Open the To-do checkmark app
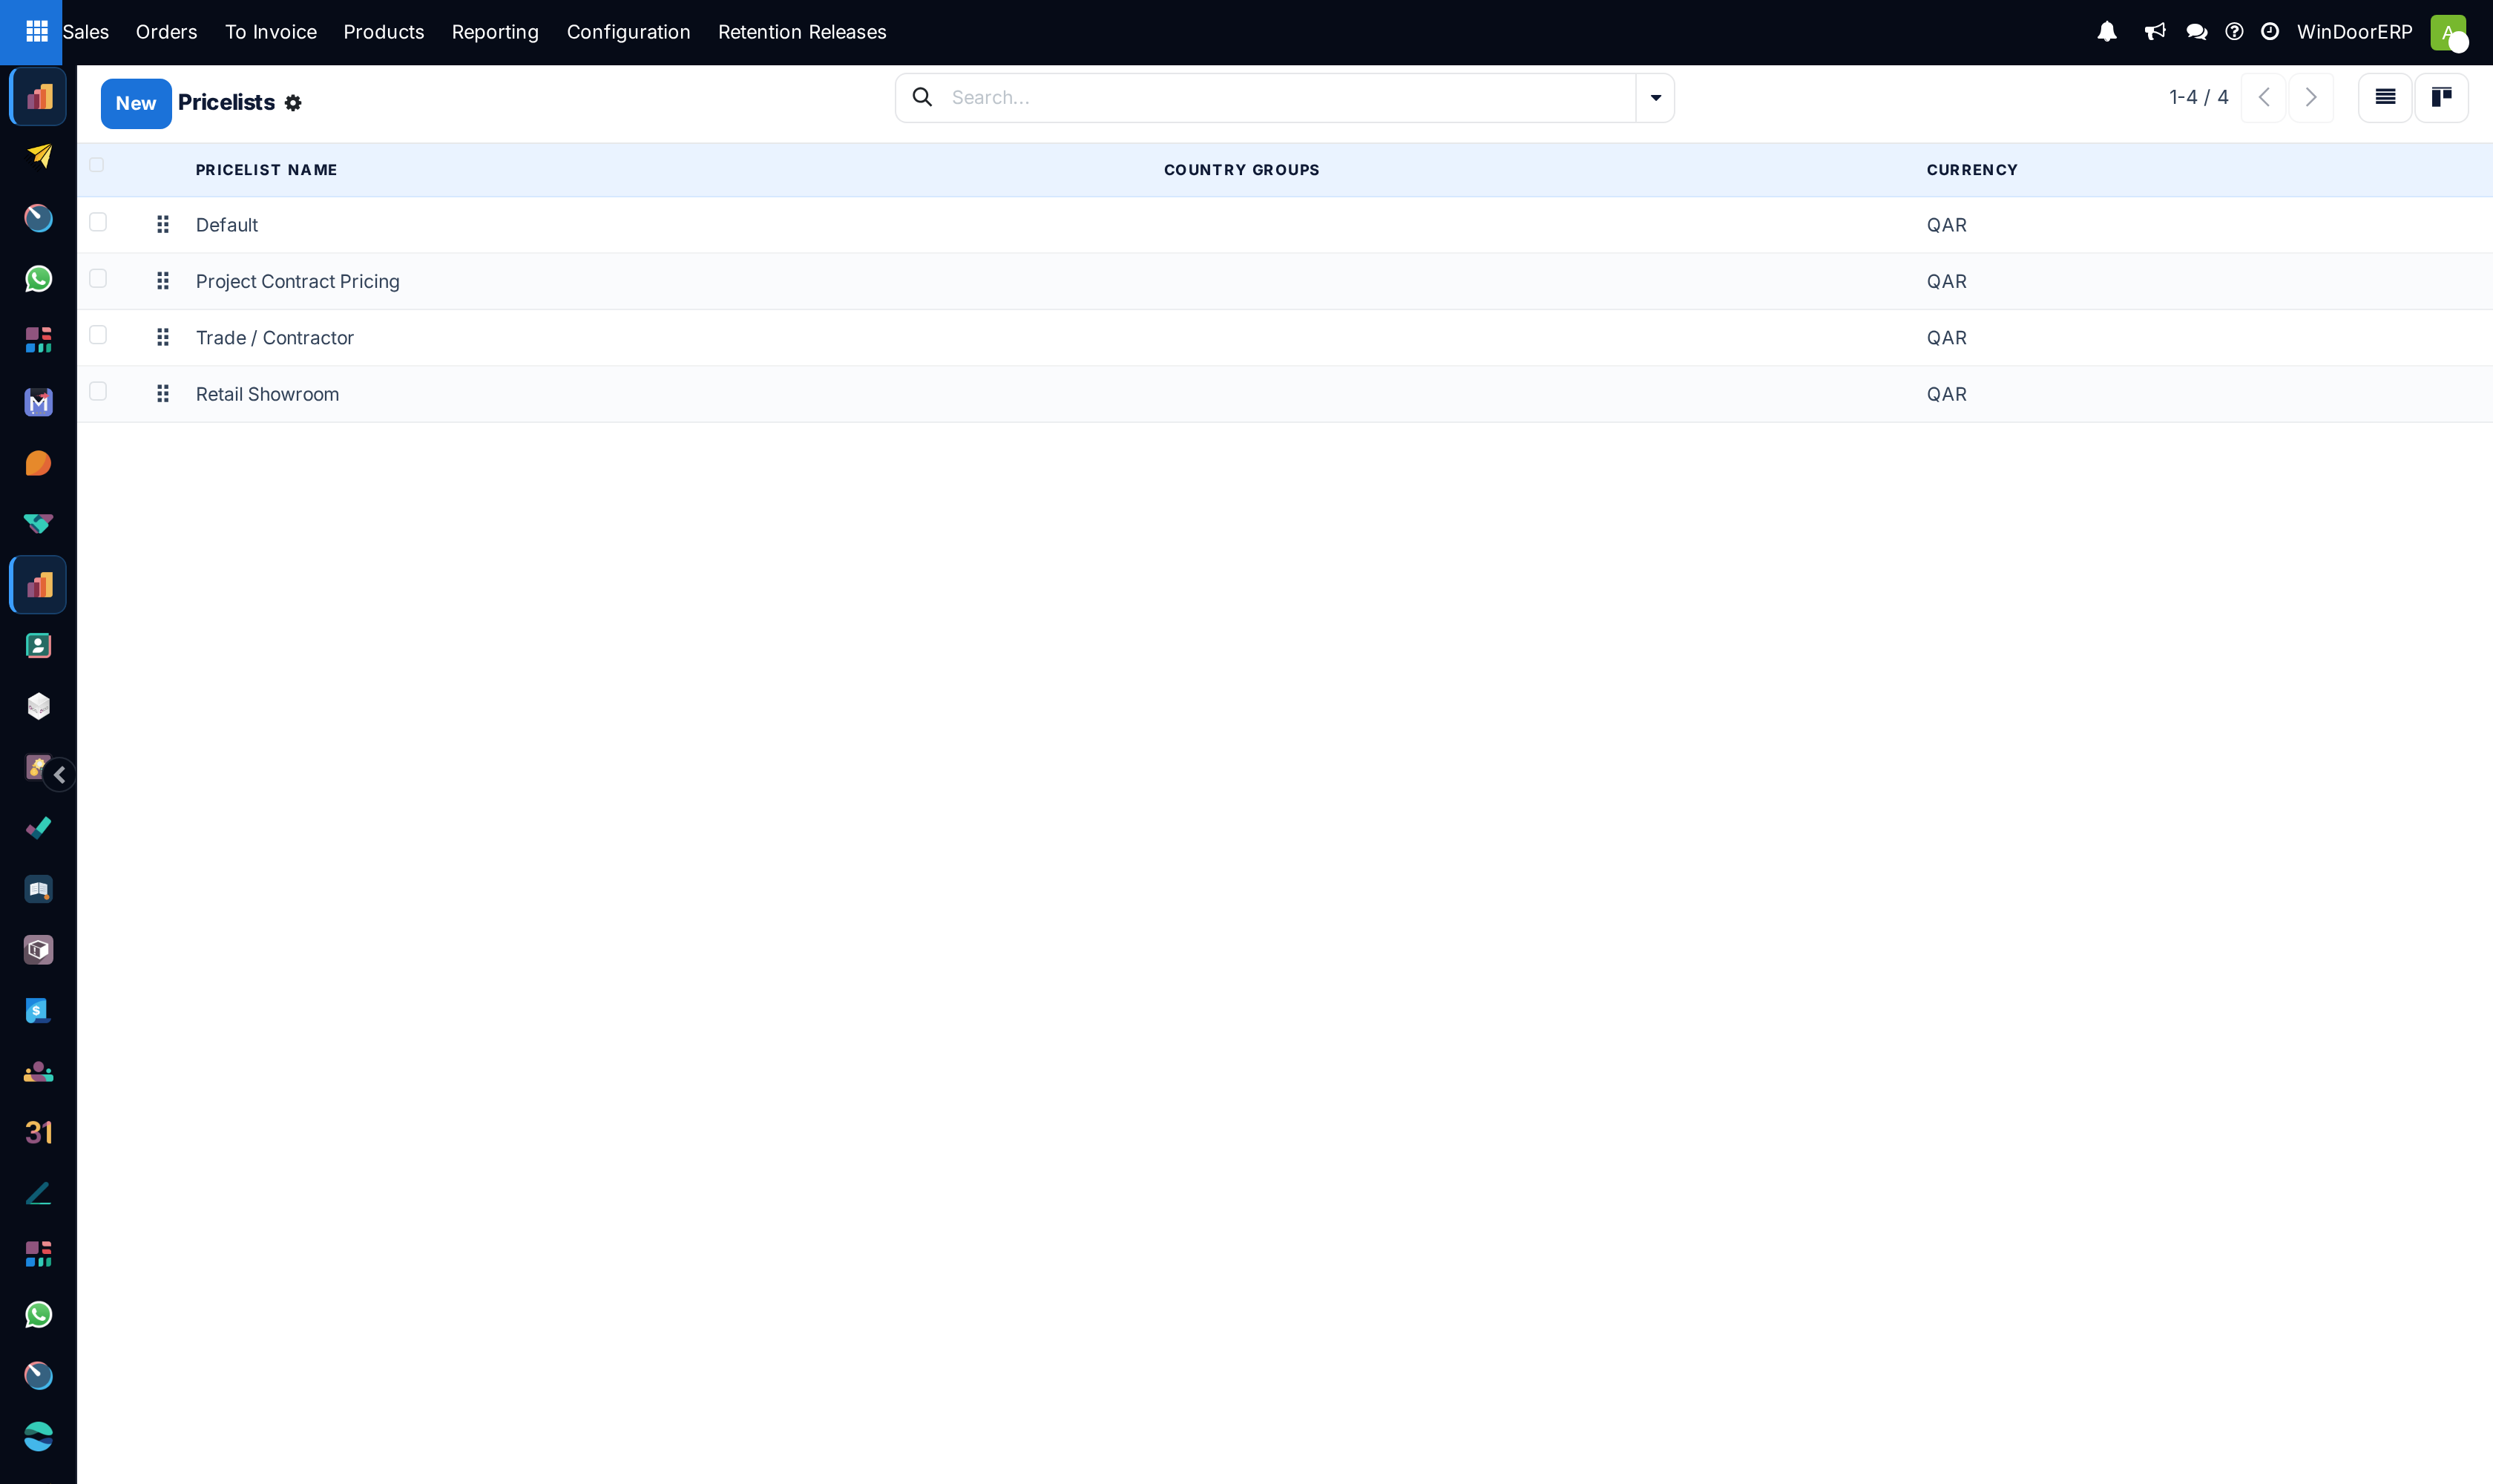 coord(38,828)
